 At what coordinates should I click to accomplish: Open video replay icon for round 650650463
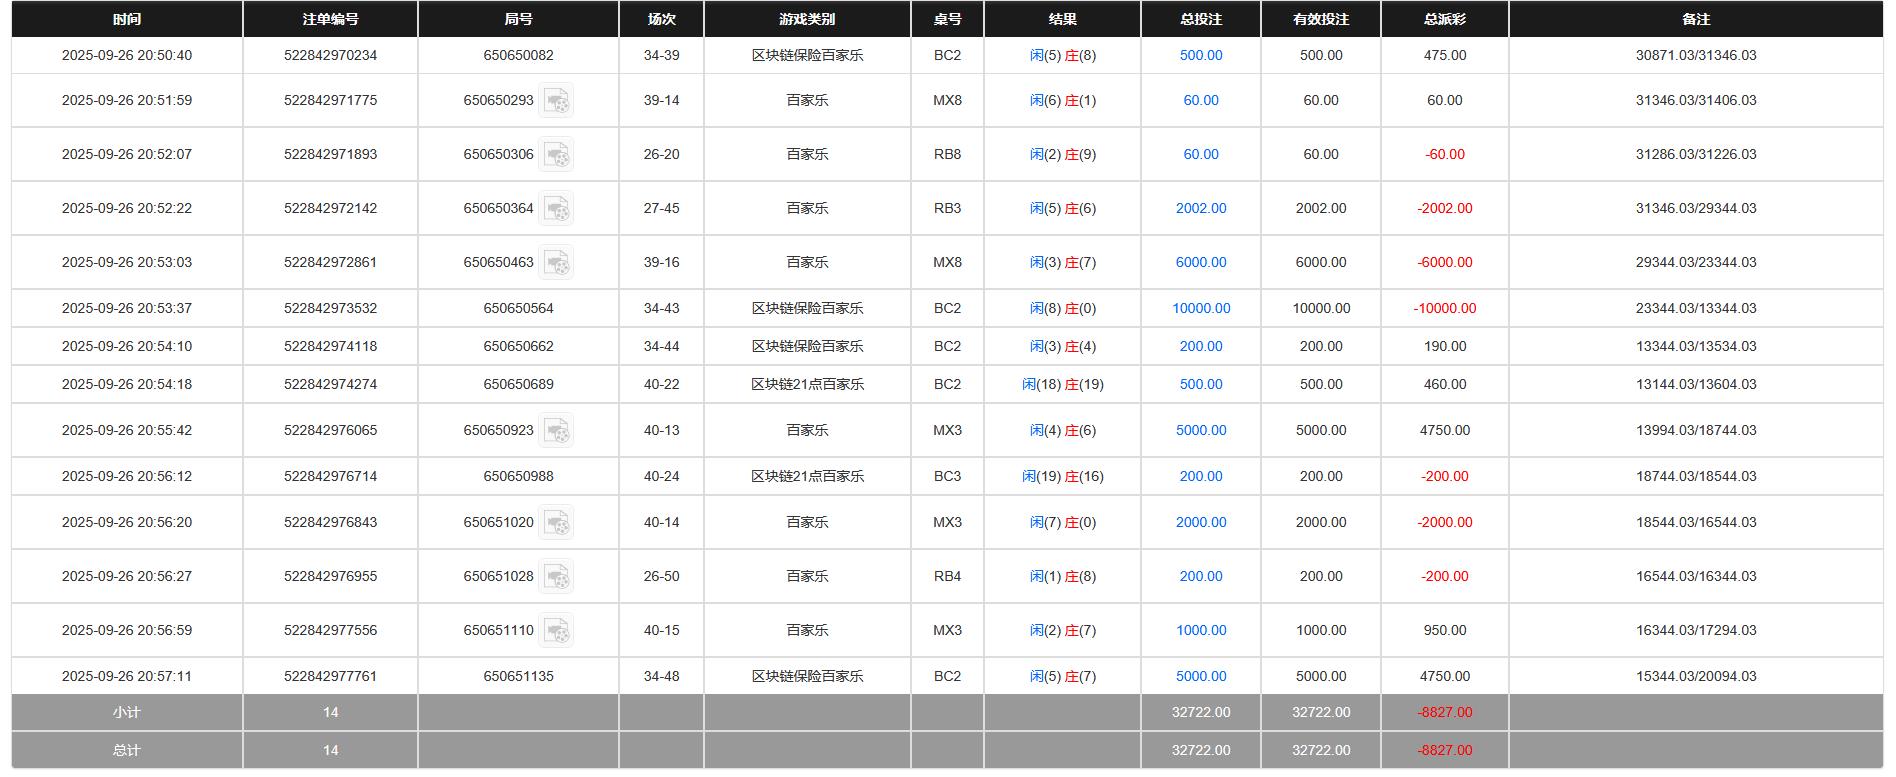tap(556, 262)
